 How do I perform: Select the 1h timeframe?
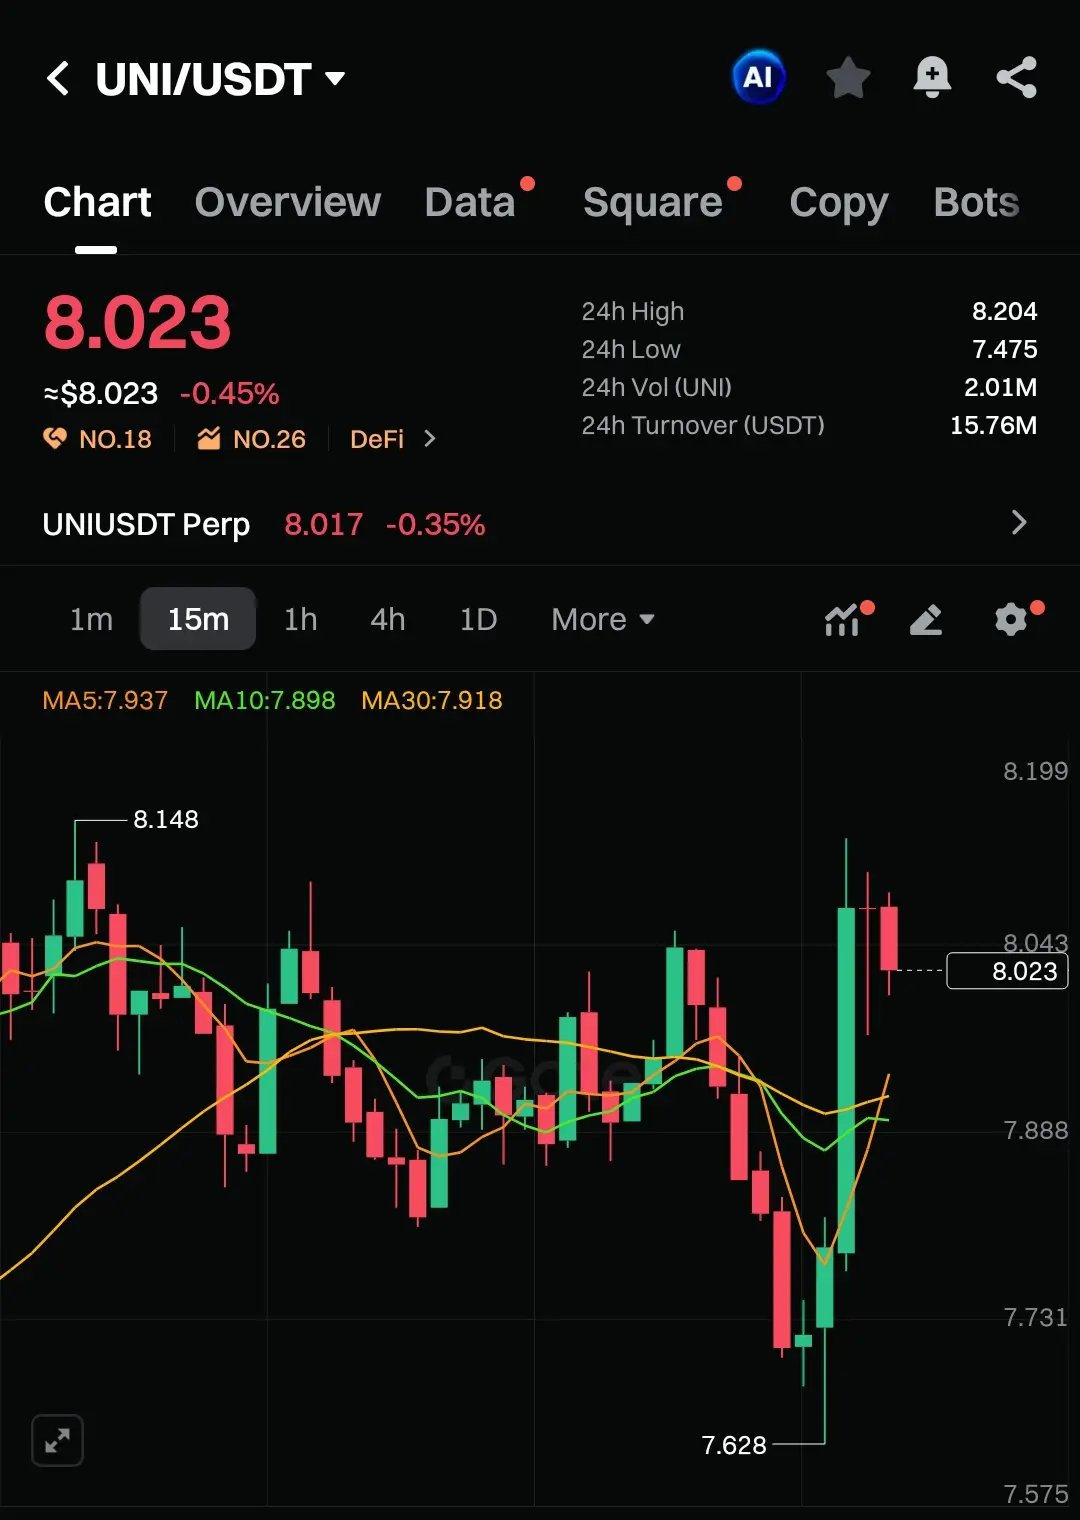(x=301, y=619)
